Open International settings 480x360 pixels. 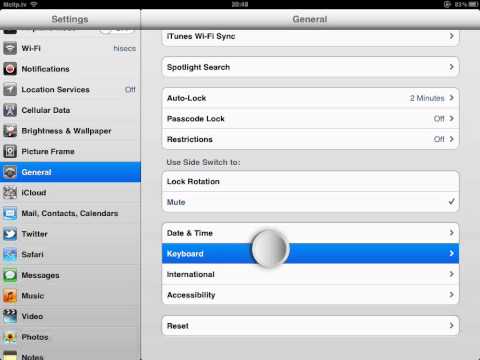click(x=310, y=274)
